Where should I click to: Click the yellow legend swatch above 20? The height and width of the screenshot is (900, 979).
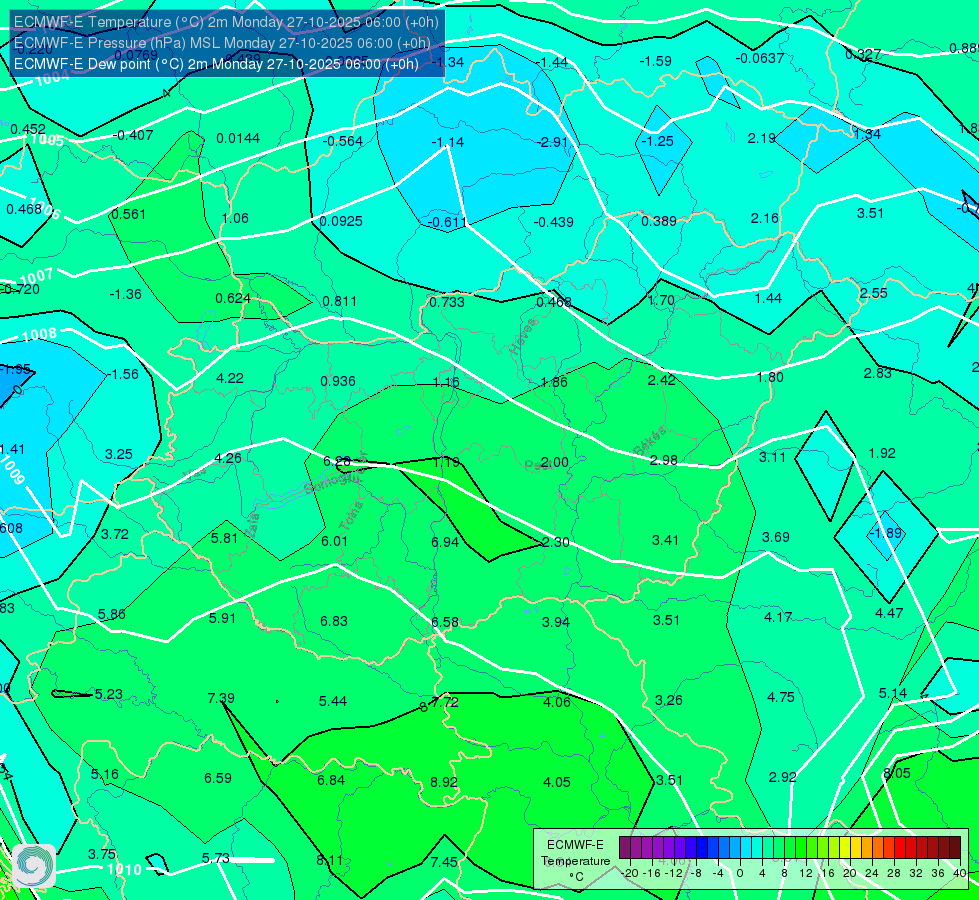coord(845,848)
